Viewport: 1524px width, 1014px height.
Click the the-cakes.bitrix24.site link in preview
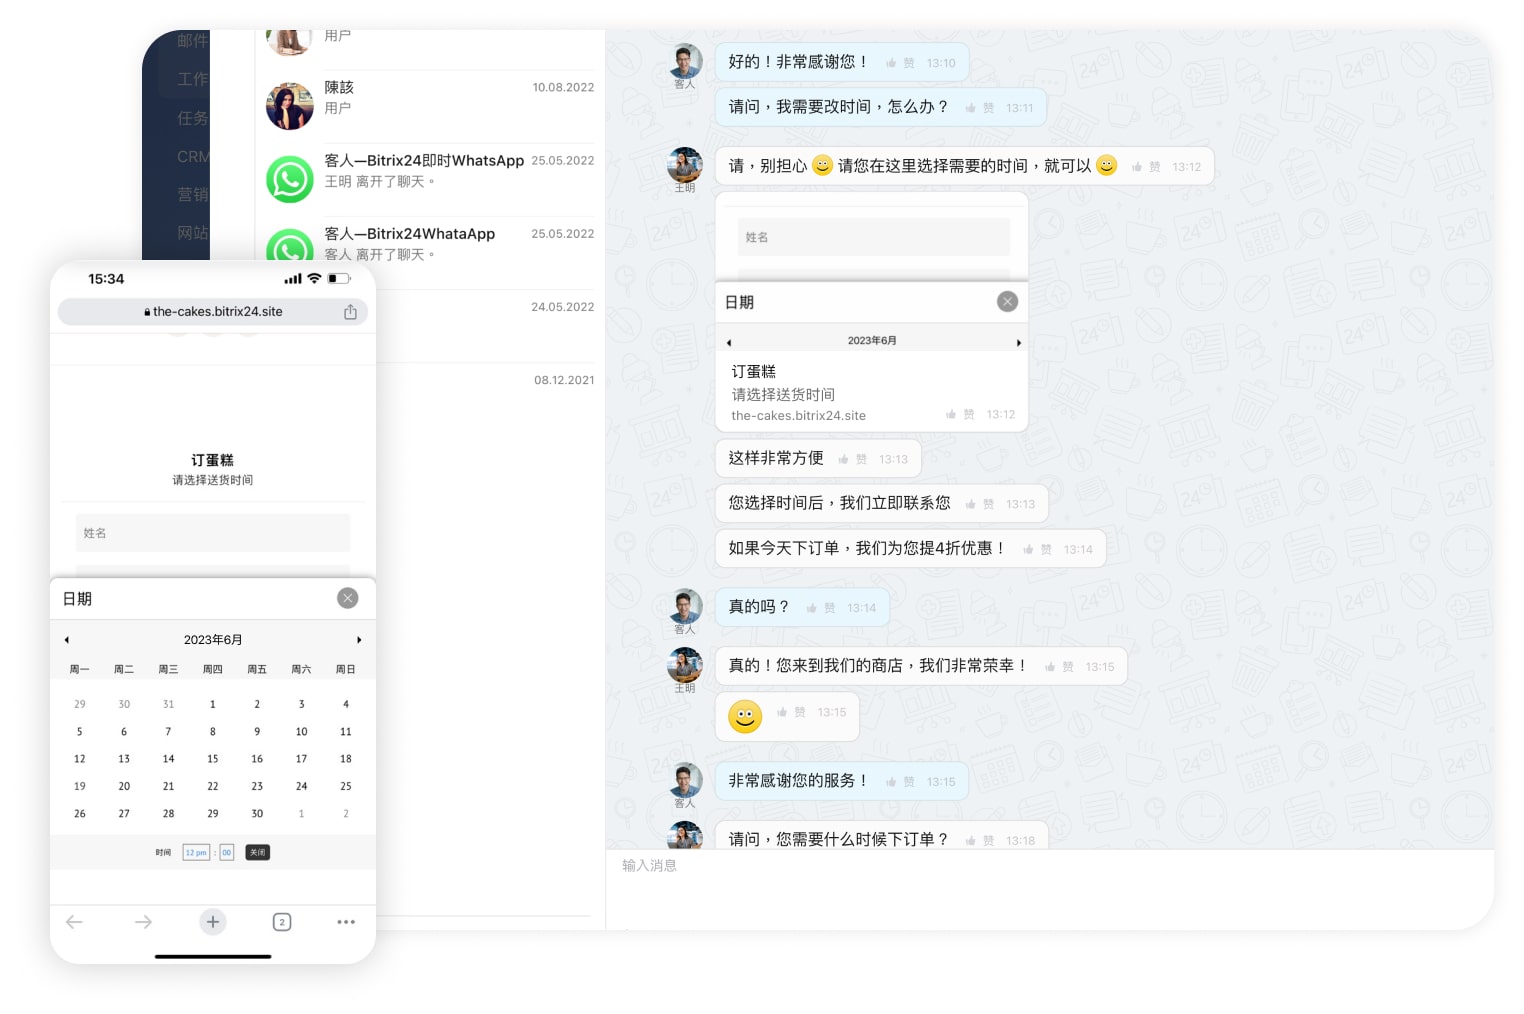click(x=798, y=416)
